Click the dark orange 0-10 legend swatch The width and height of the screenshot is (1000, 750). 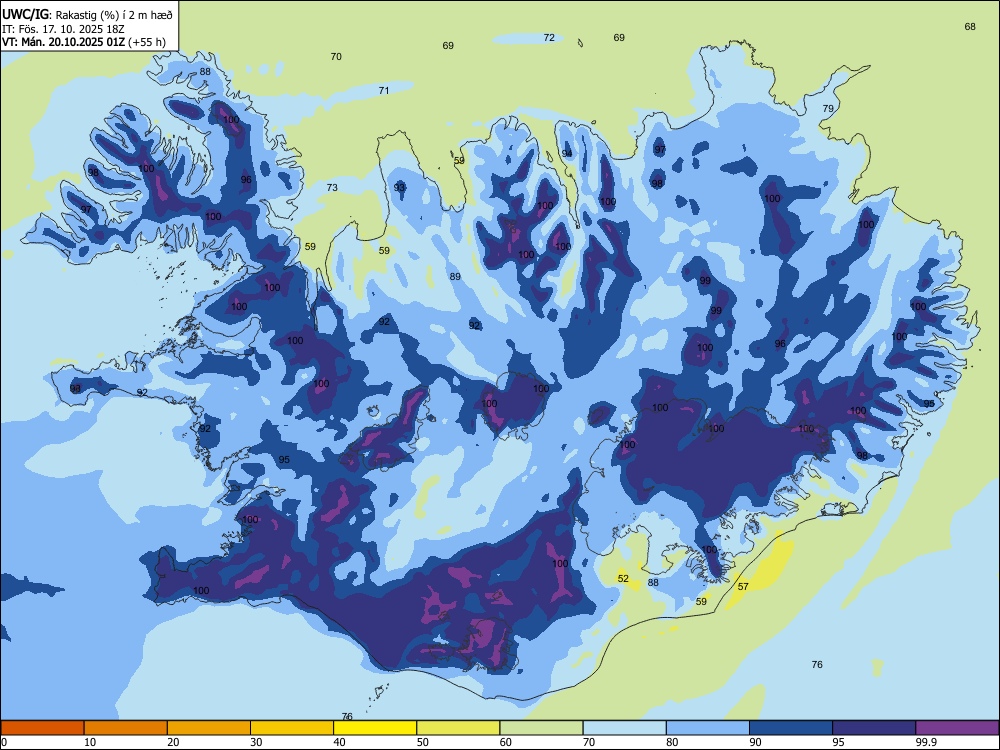click(x=42, y=728)
